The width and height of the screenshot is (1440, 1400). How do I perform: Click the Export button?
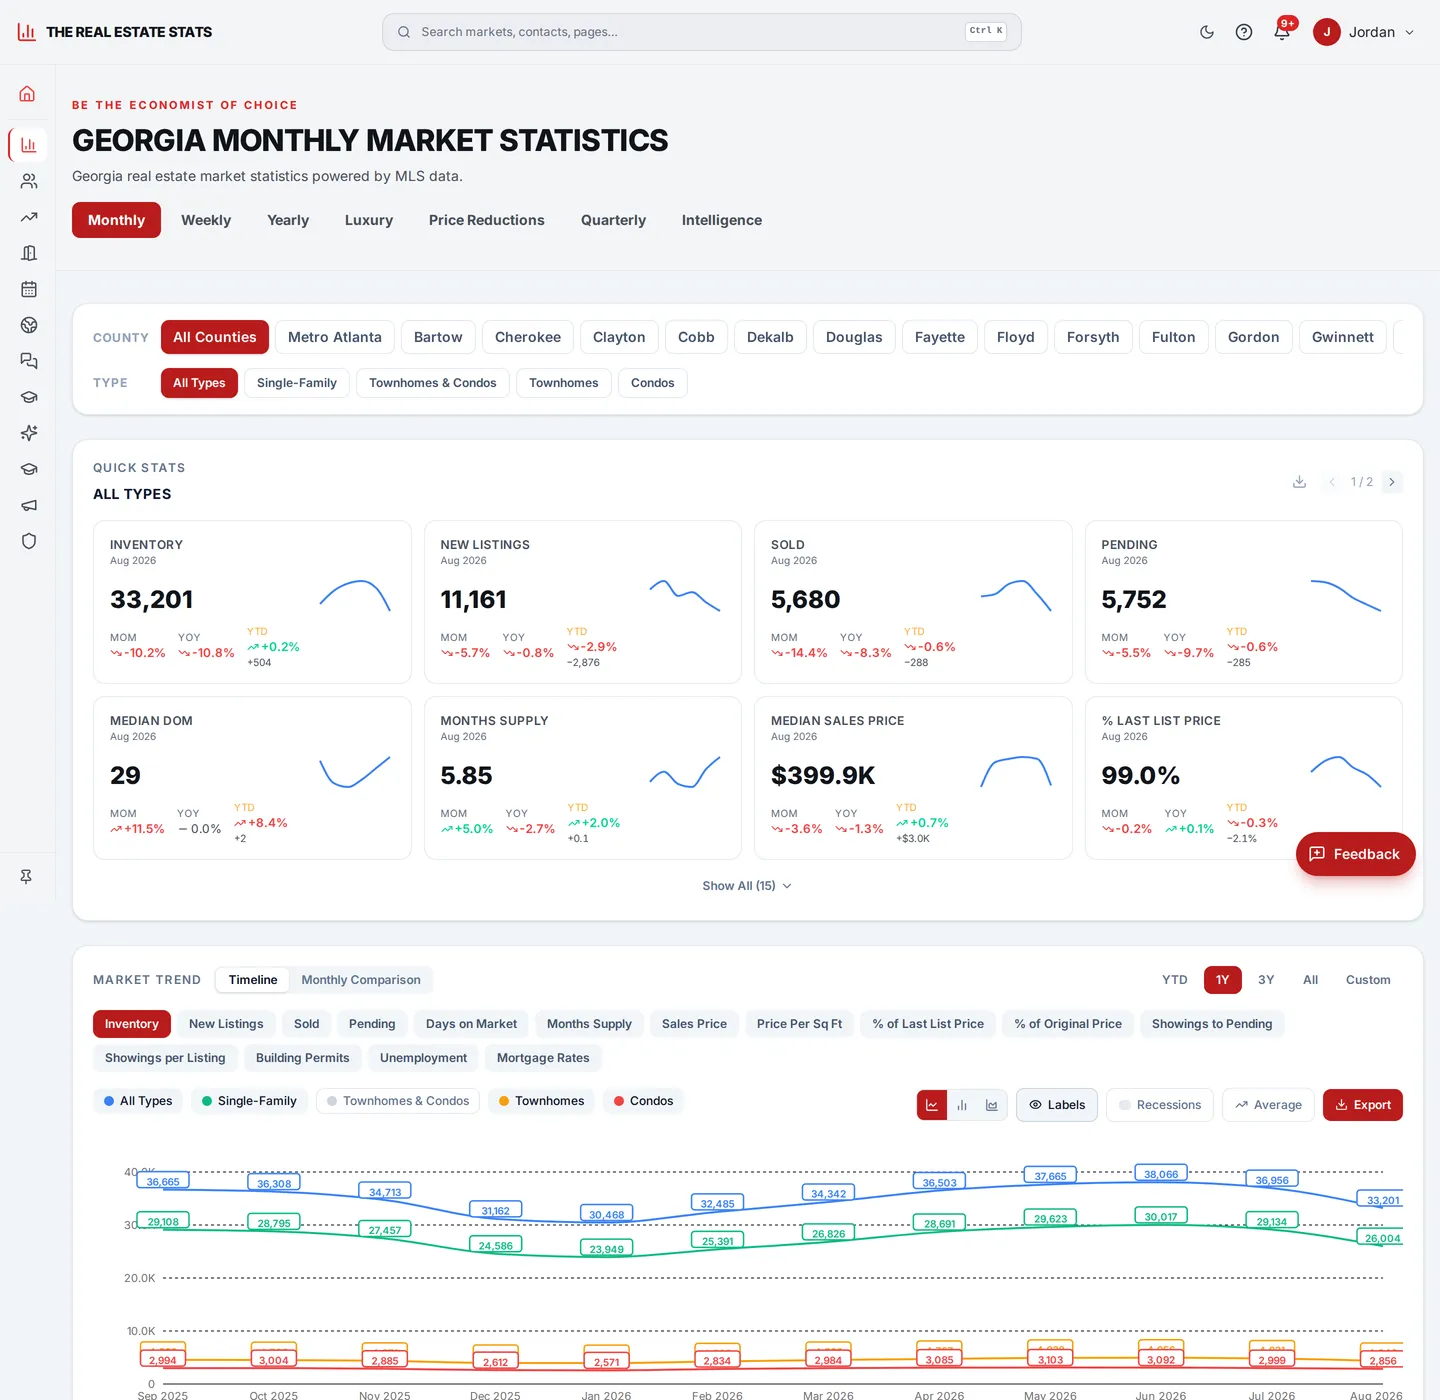point(1363,1105)
